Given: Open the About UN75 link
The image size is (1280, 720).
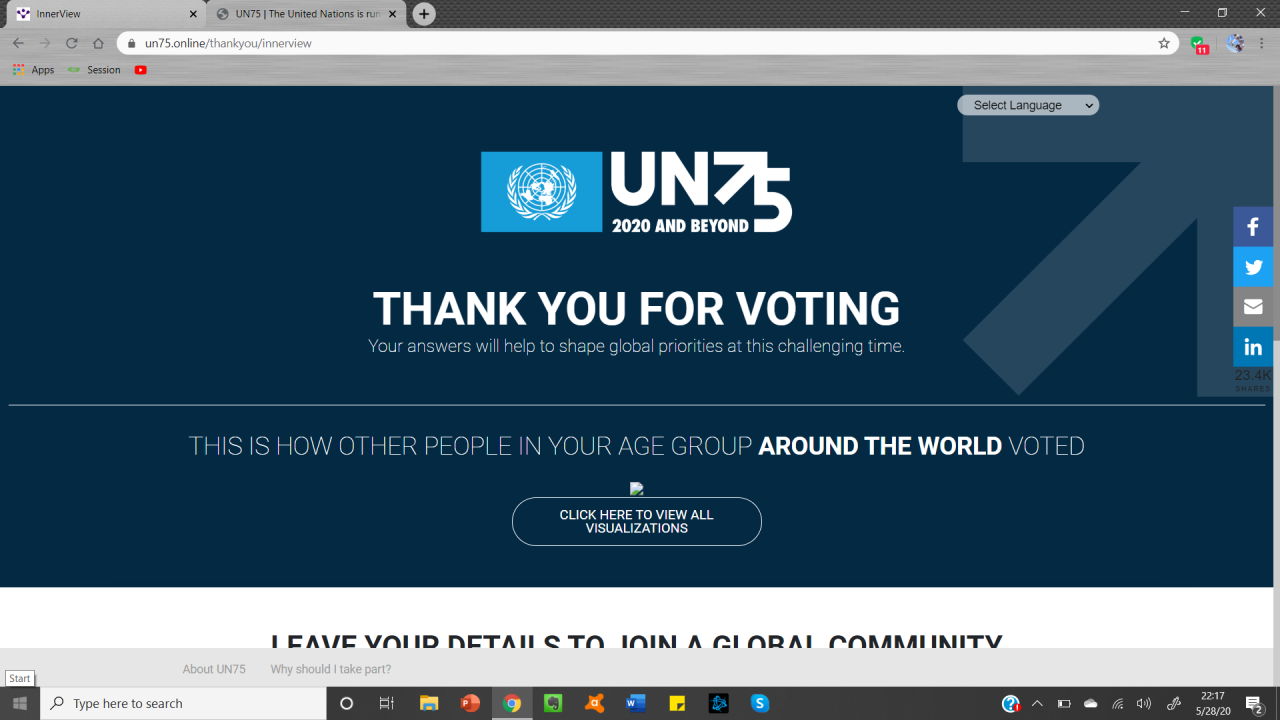Looking at the screenshot, I should 214,669.
